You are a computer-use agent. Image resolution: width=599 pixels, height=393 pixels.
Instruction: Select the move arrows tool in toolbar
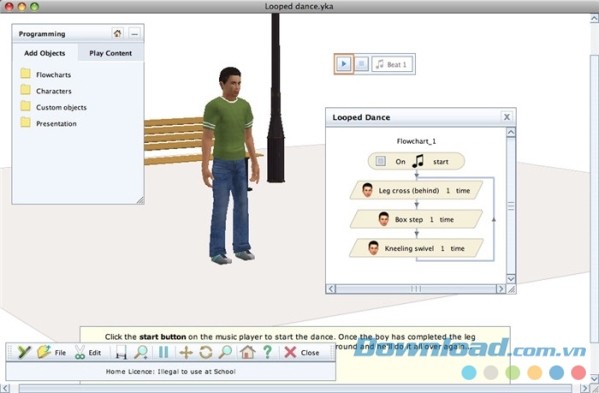pyautogui.click(x=186, y=352)
